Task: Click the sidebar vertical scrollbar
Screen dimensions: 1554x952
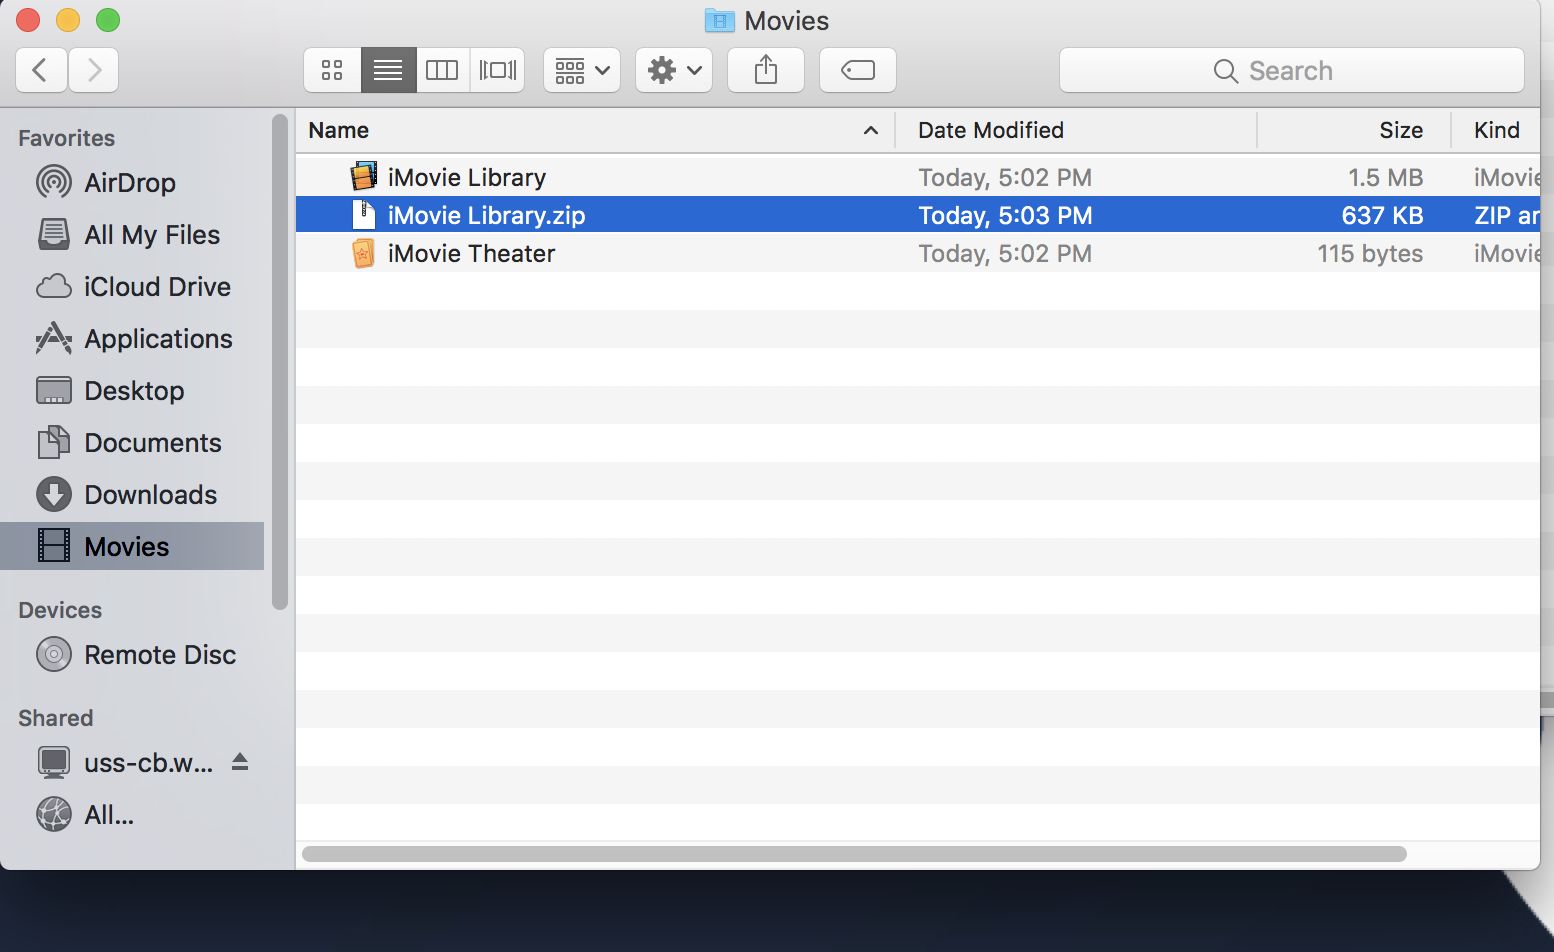Action: pyautogui.click(x=280, y=362)
